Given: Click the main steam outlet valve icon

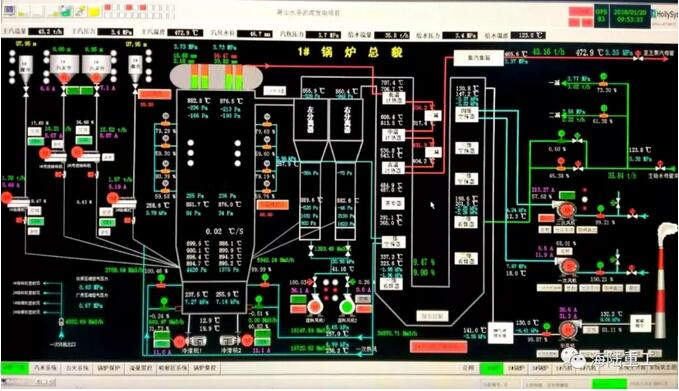Looking at the screenshot, I should (x=638, y=56).
